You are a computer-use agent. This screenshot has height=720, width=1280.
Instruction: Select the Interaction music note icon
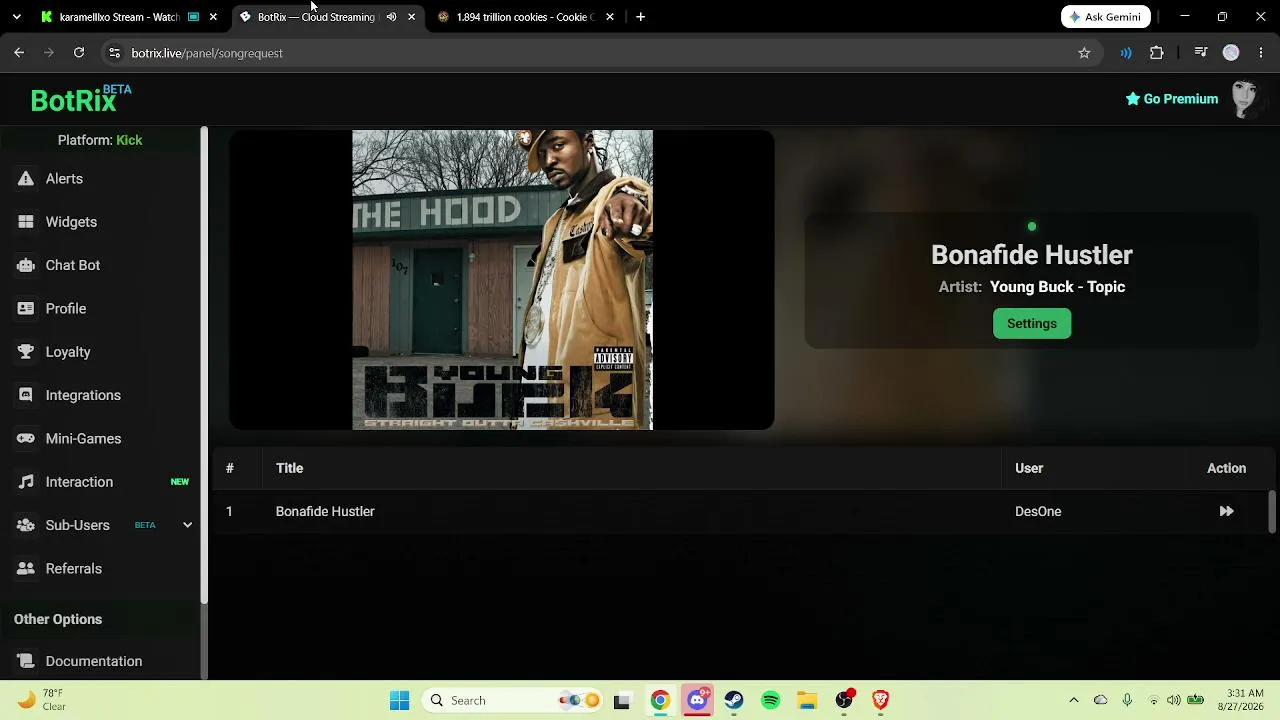pyautogui.click(x=26, y=482)
